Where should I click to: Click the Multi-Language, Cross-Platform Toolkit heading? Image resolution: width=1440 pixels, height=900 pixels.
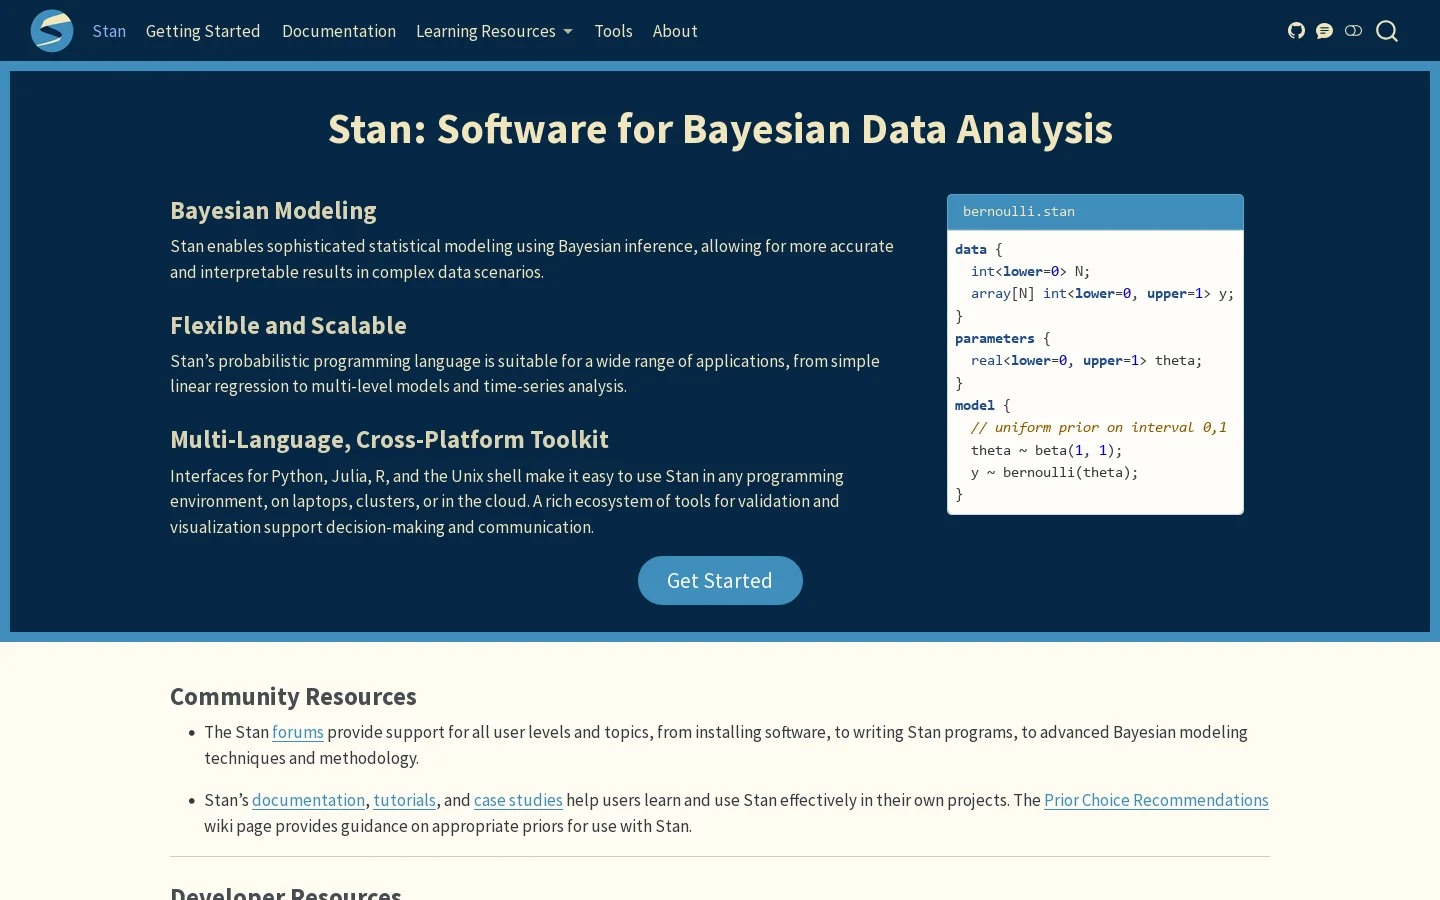(389, 440)
